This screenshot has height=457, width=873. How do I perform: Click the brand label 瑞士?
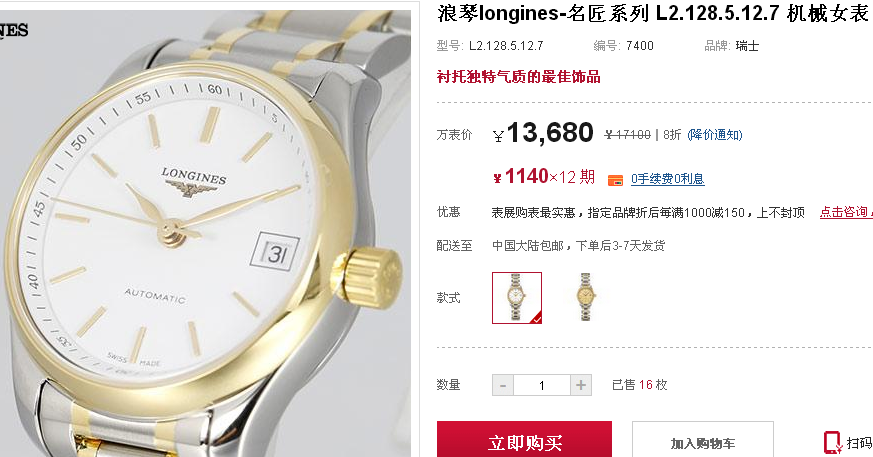(747, 46)
